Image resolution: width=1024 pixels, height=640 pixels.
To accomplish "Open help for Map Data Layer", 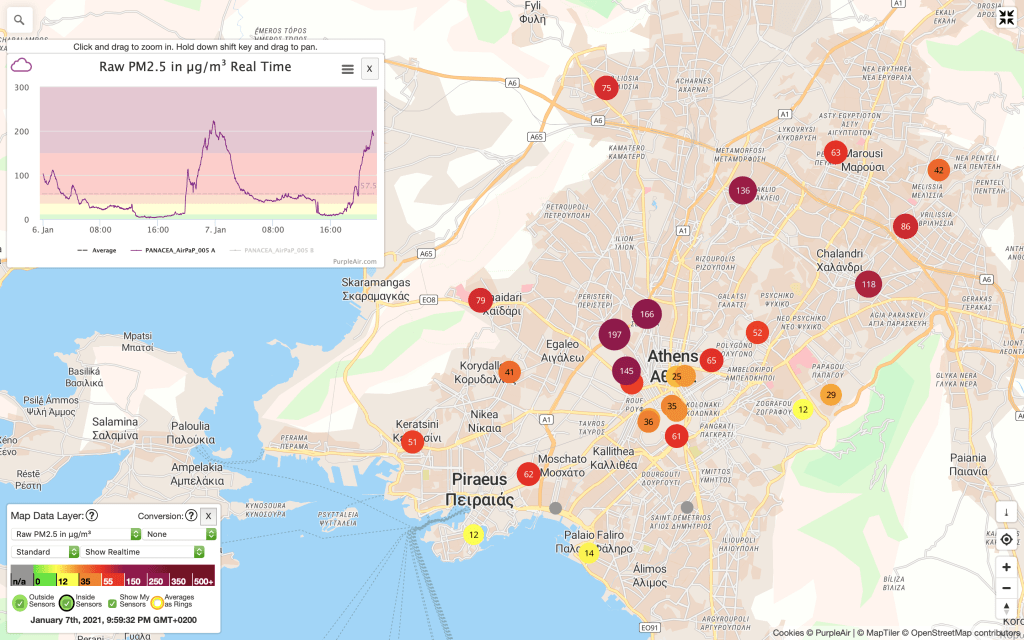I will [92, 516].
